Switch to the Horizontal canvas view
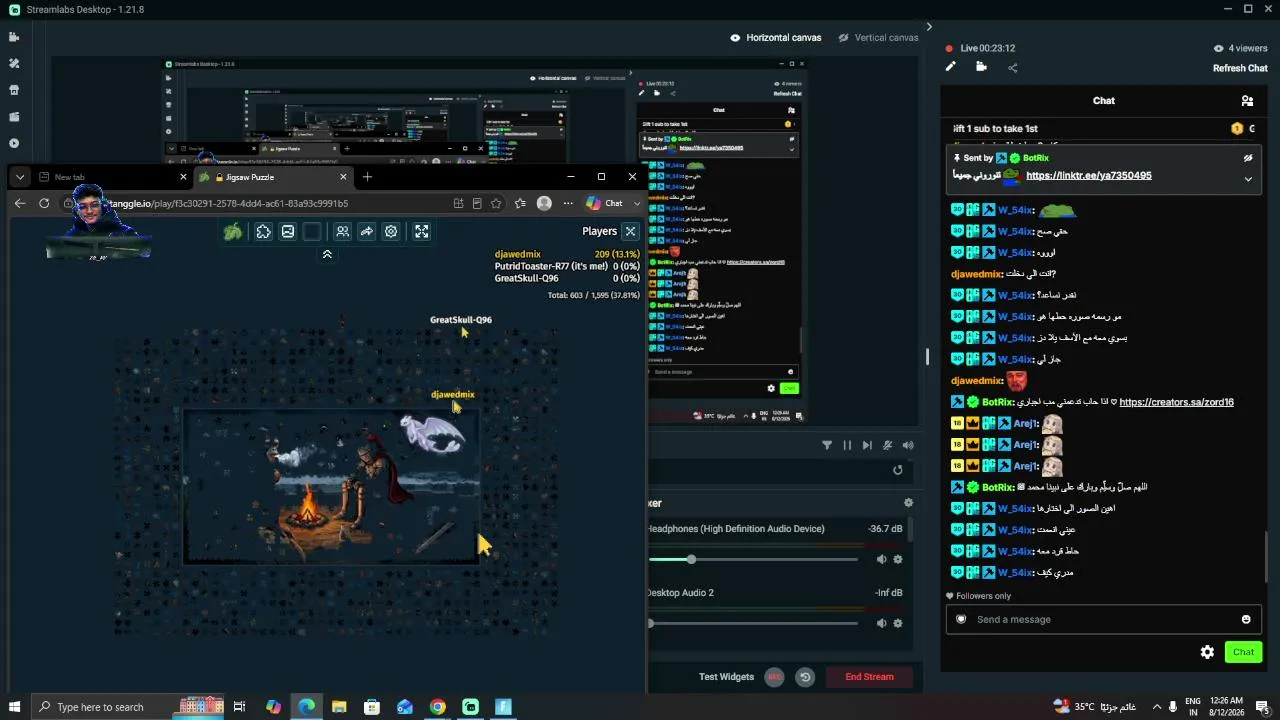Viewport: 1280px width, 720px height. tap(776, 38)
